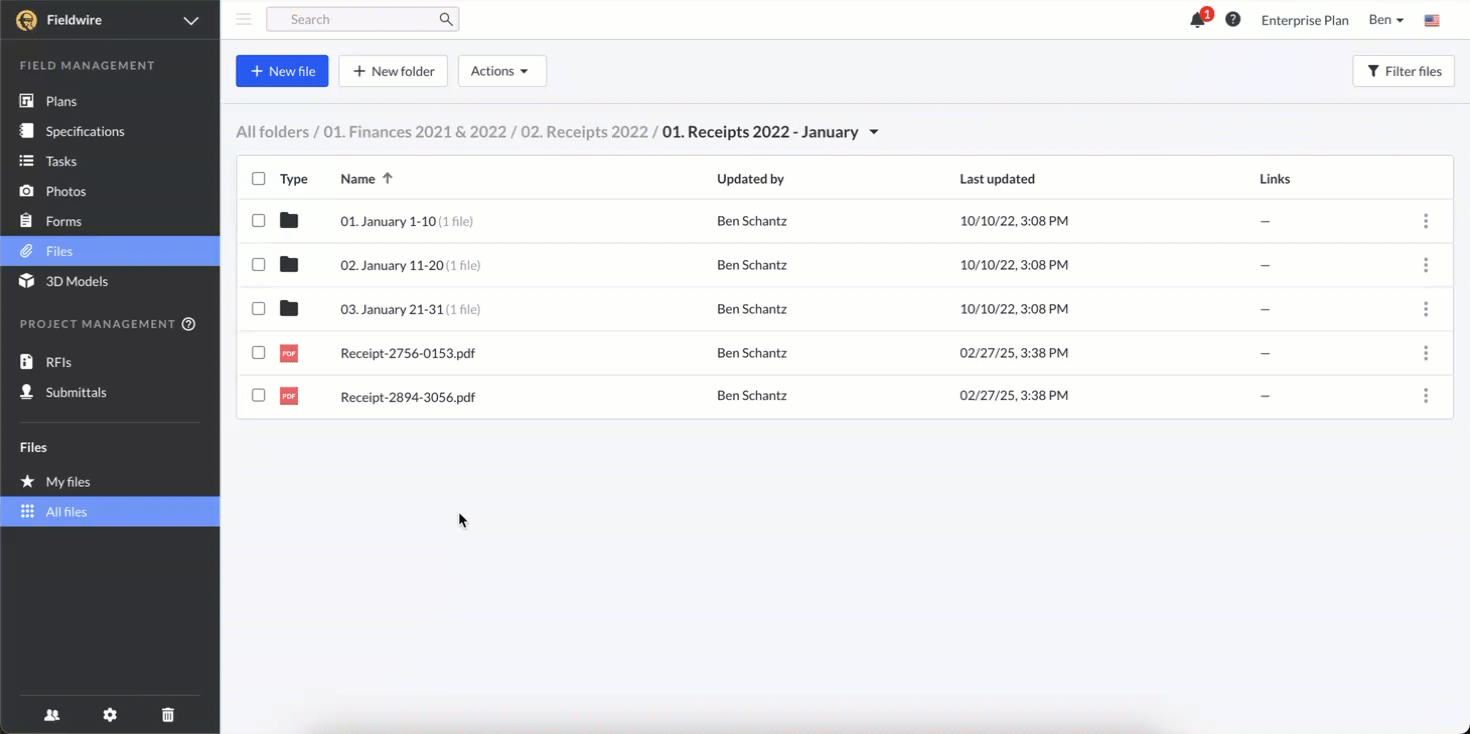Screen dimensions: 1470x734
Task: Click the hamburger menu icon beside search
Action: pos(244,19)
